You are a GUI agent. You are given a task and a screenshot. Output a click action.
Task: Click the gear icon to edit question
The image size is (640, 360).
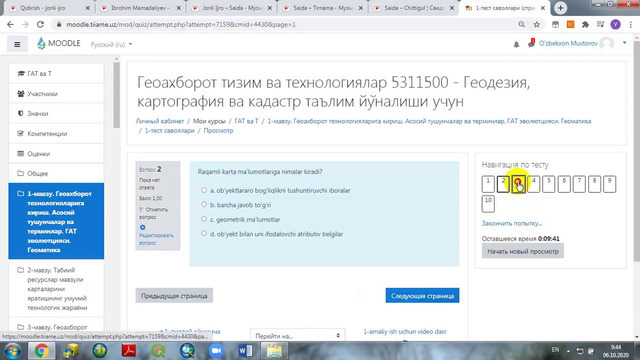click(142, 227)
